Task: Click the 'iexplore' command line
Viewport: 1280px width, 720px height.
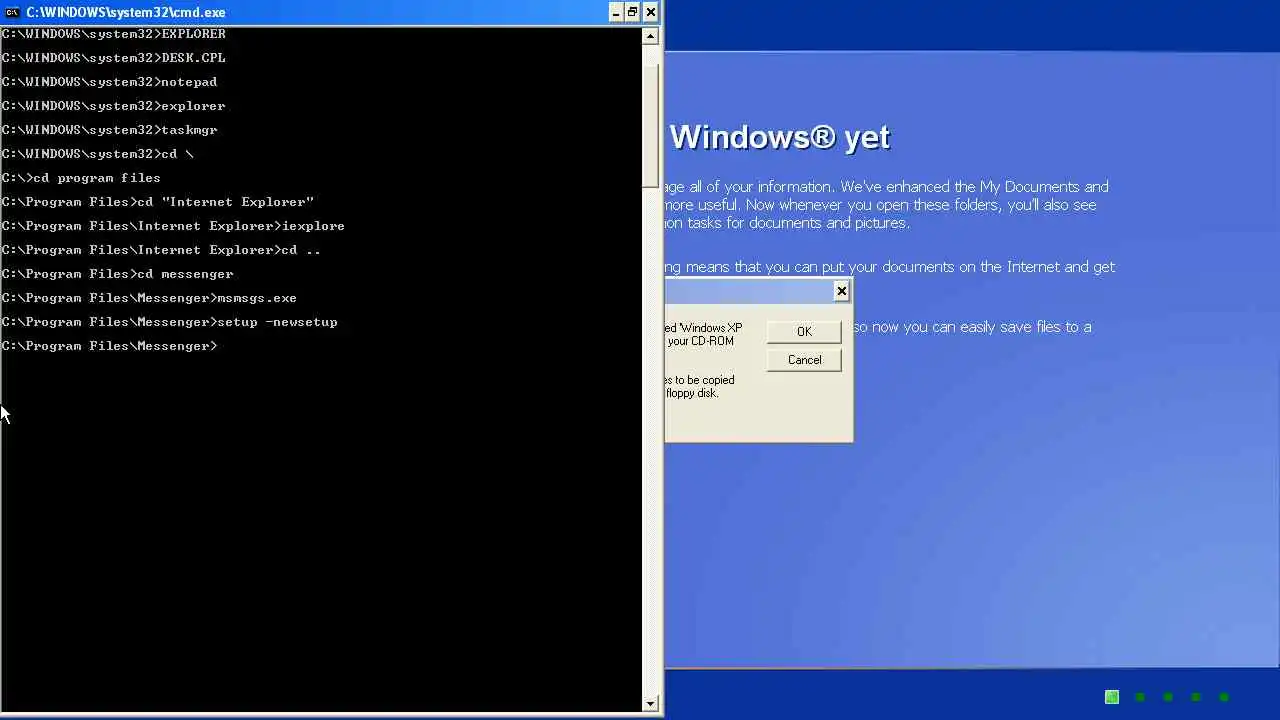Action: pos(173,226)
